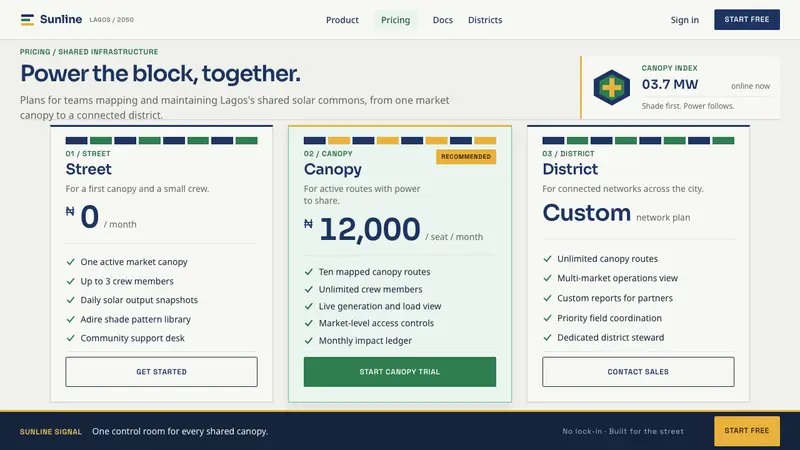Screen dimensions: 800x450
Task: Click checkmark beside Market-level access controls
Action: click(x=309, y=323)
